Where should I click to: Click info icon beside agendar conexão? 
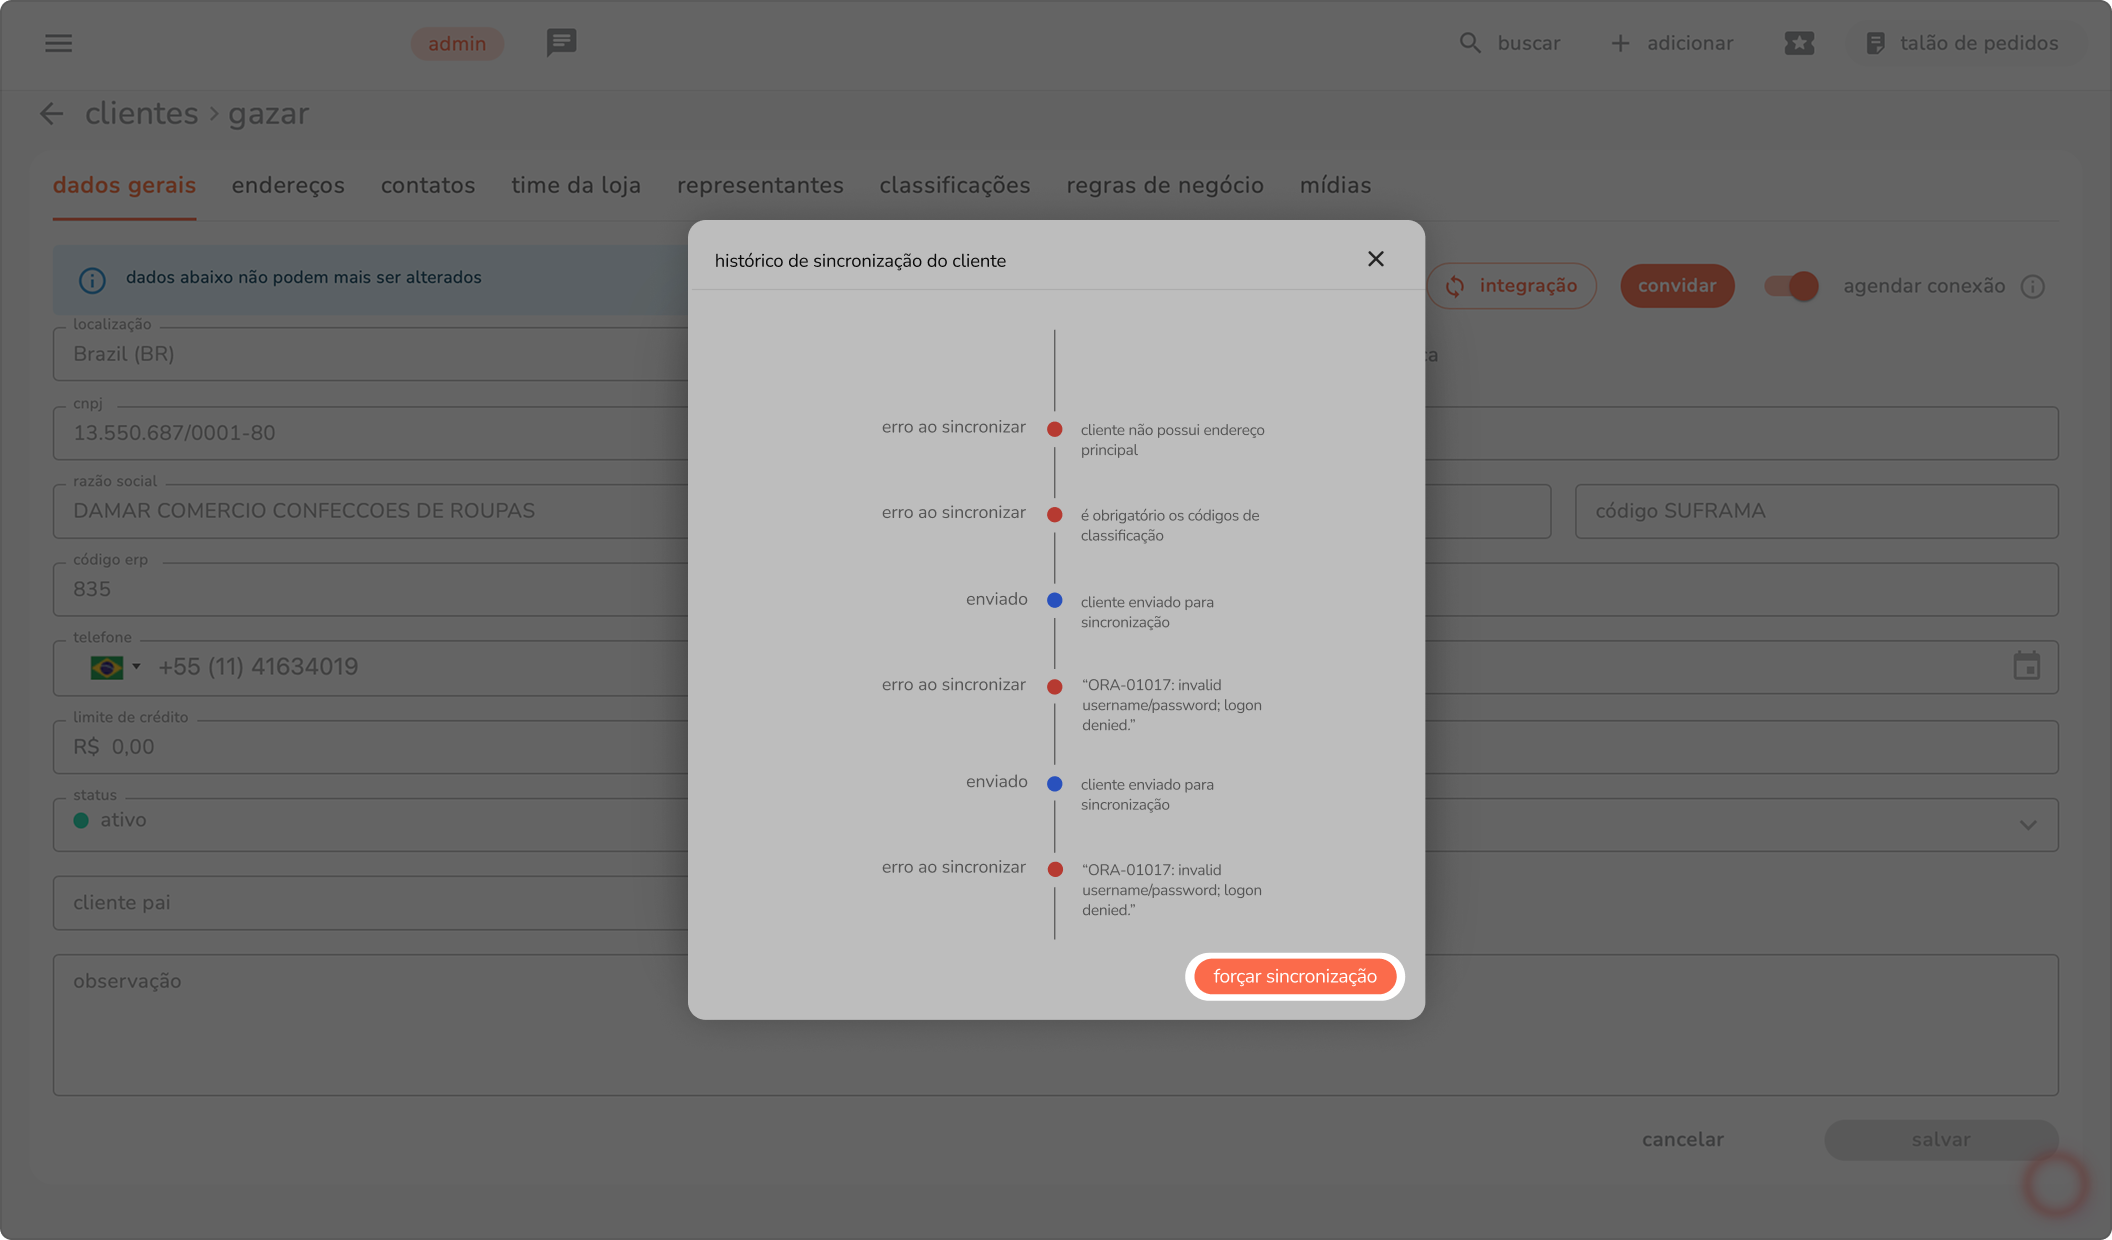pyautogui.click(x=2032, y=287)
